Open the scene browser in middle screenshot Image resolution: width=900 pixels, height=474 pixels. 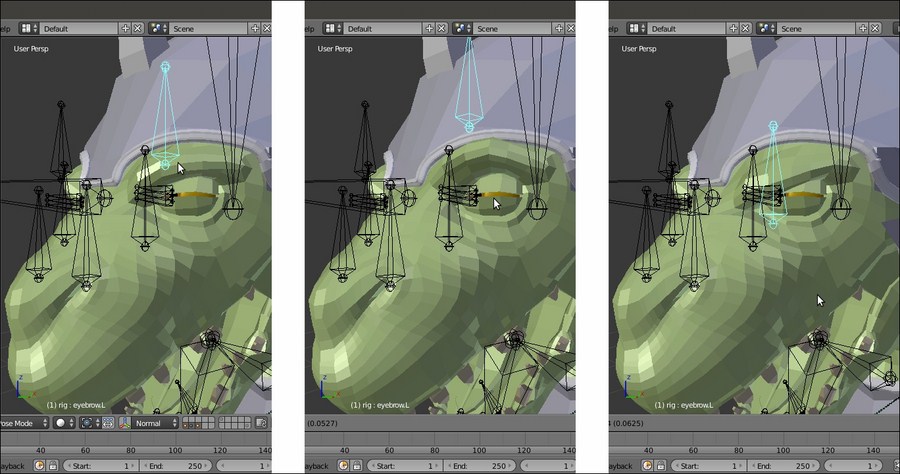point(463,28)
